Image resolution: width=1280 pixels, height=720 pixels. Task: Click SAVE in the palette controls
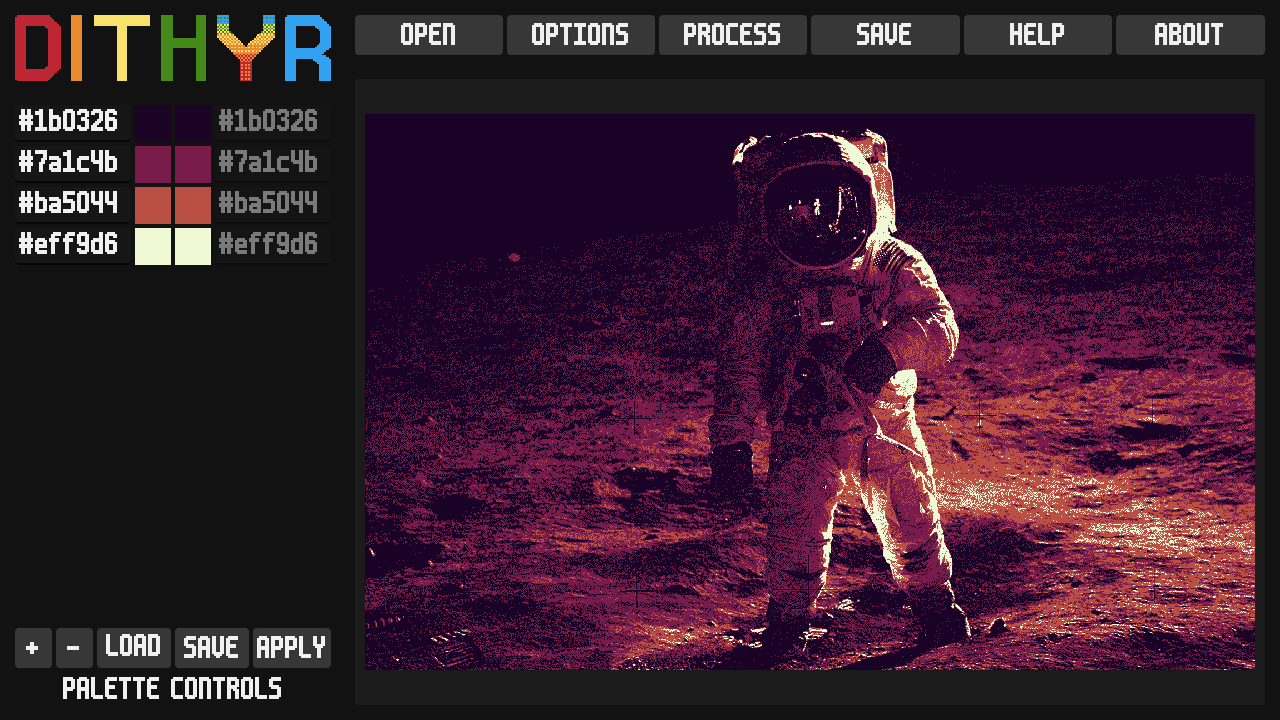click(x=211, y=648)
